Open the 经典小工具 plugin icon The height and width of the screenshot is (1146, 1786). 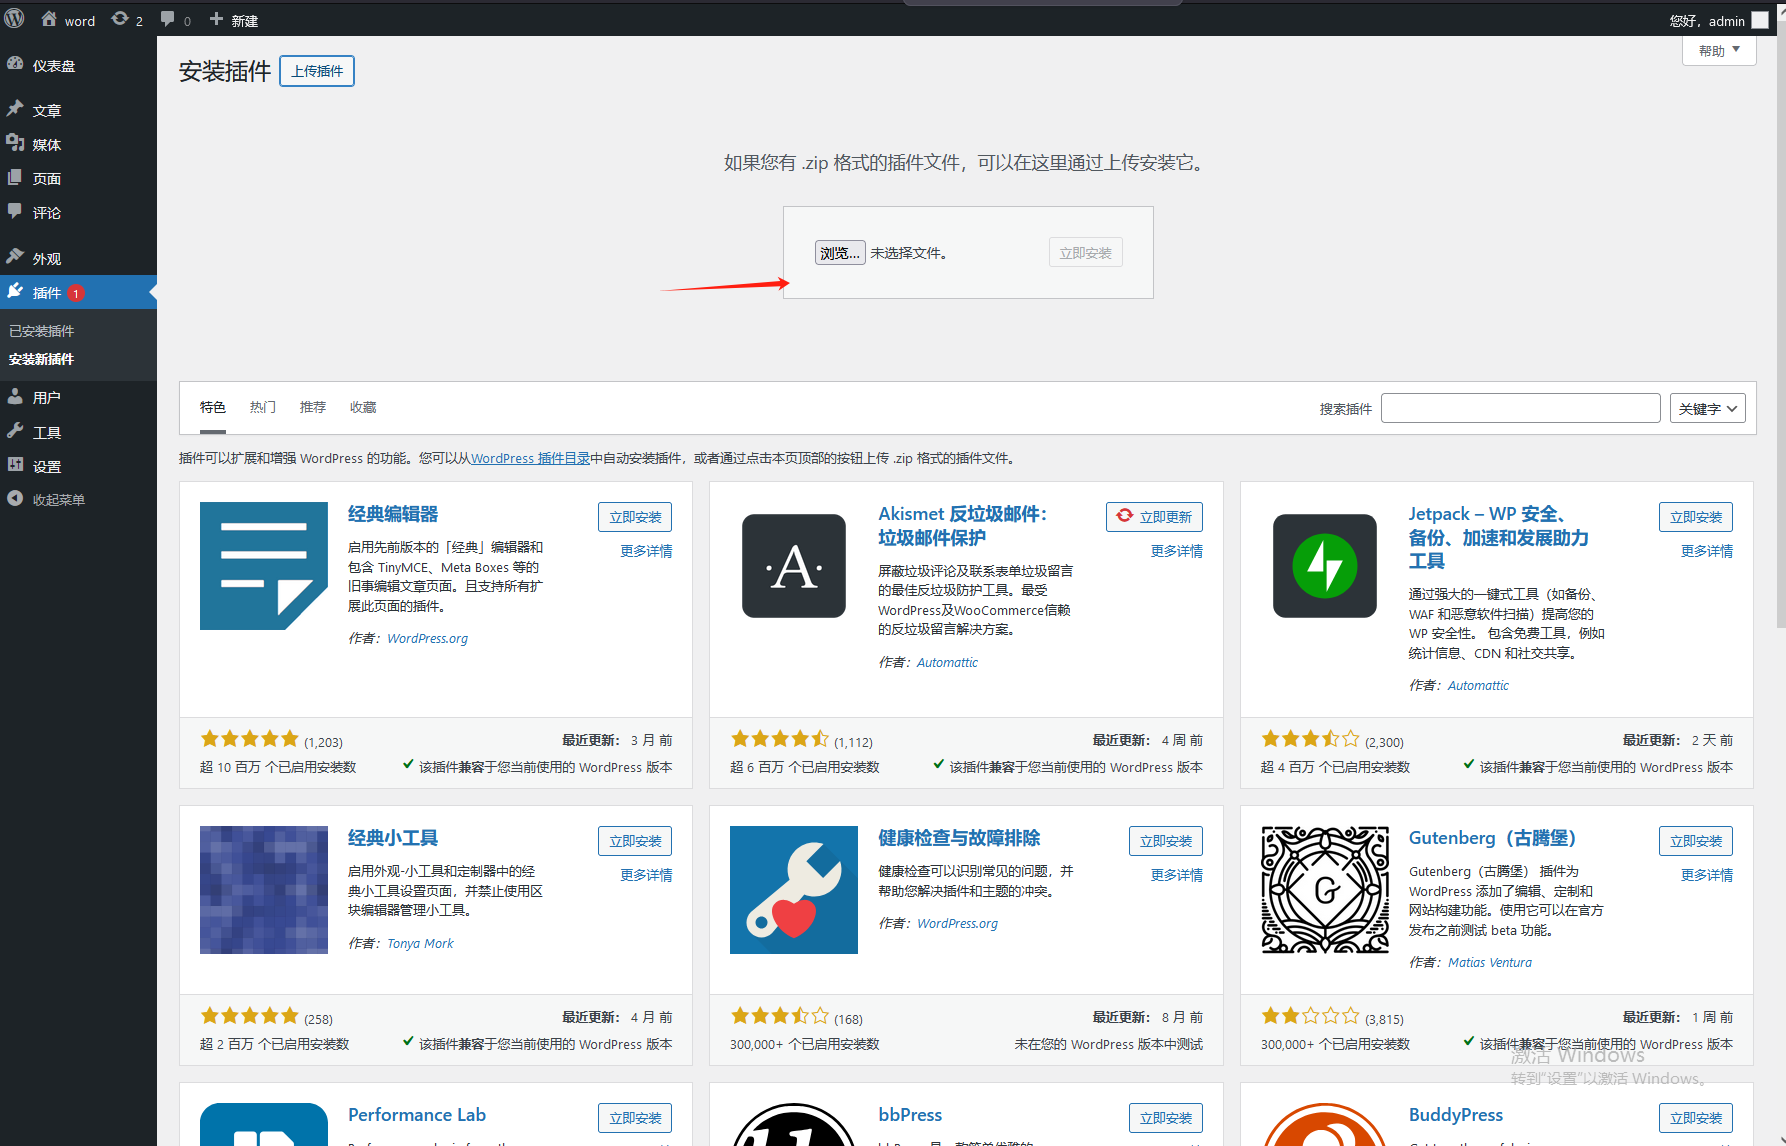pos(264,890)
